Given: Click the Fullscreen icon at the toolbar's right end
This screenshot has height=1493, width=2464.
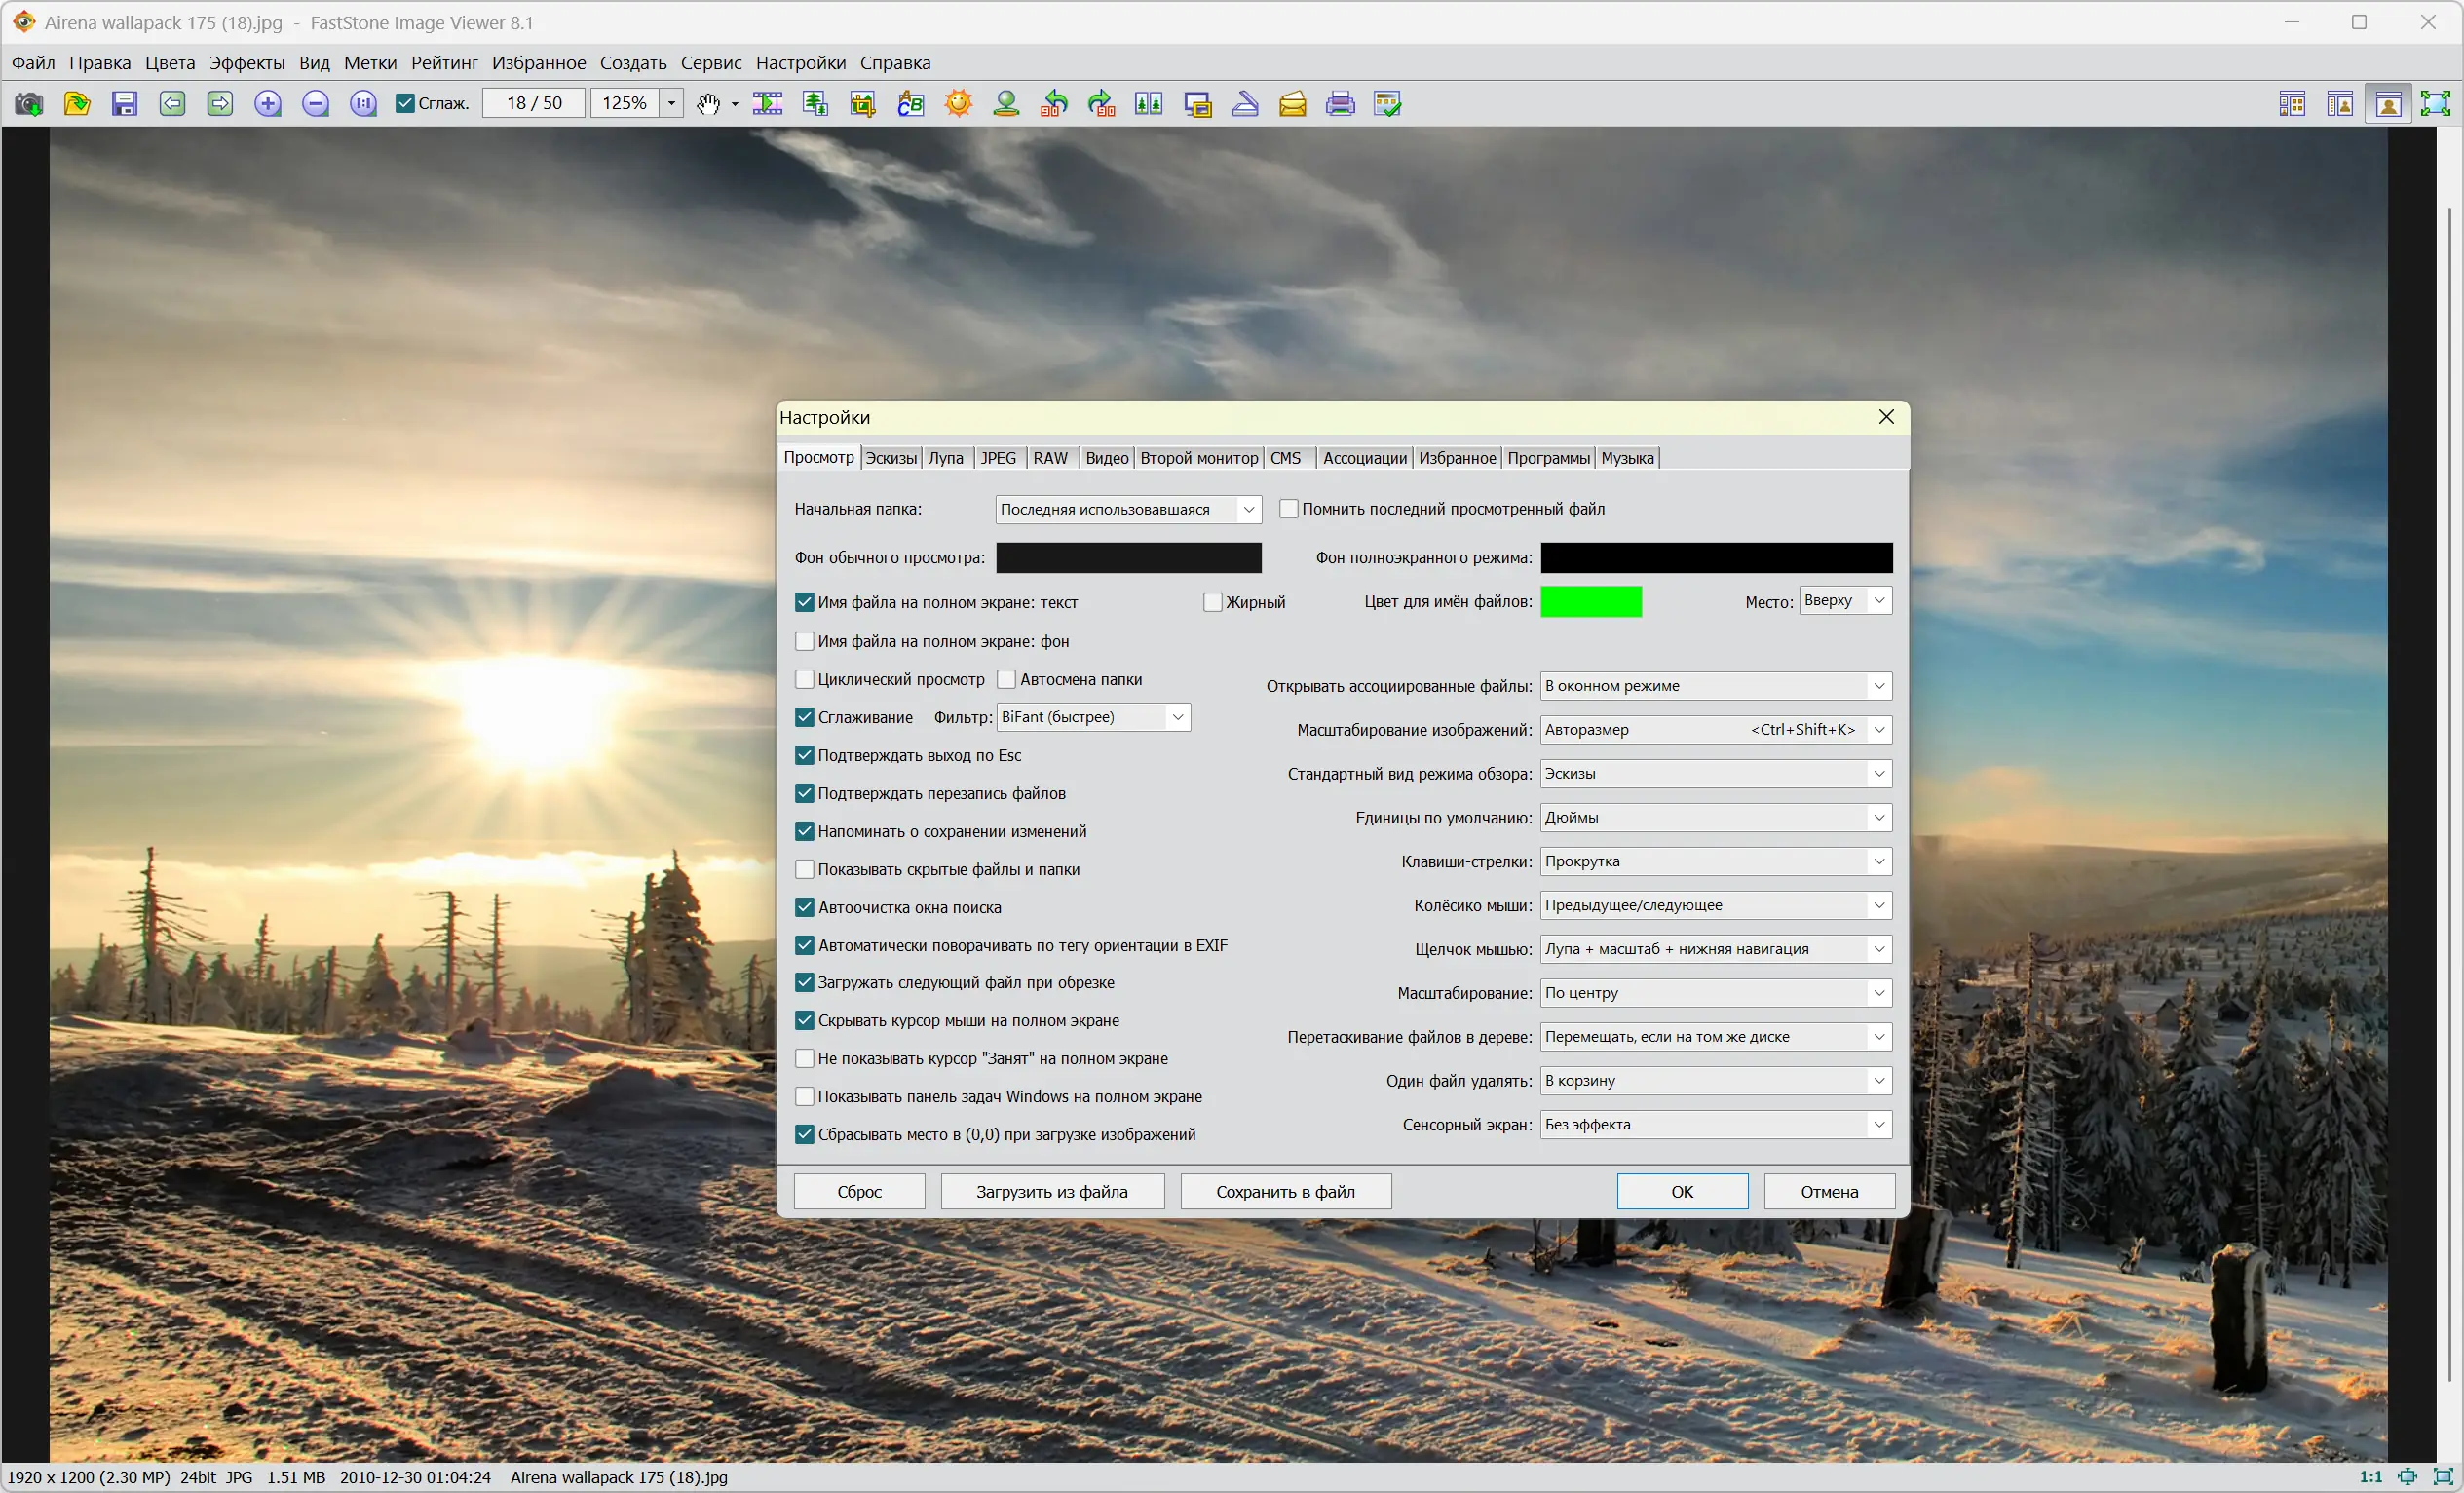Looking at the screenshot, I should (x=2436, y=103).
